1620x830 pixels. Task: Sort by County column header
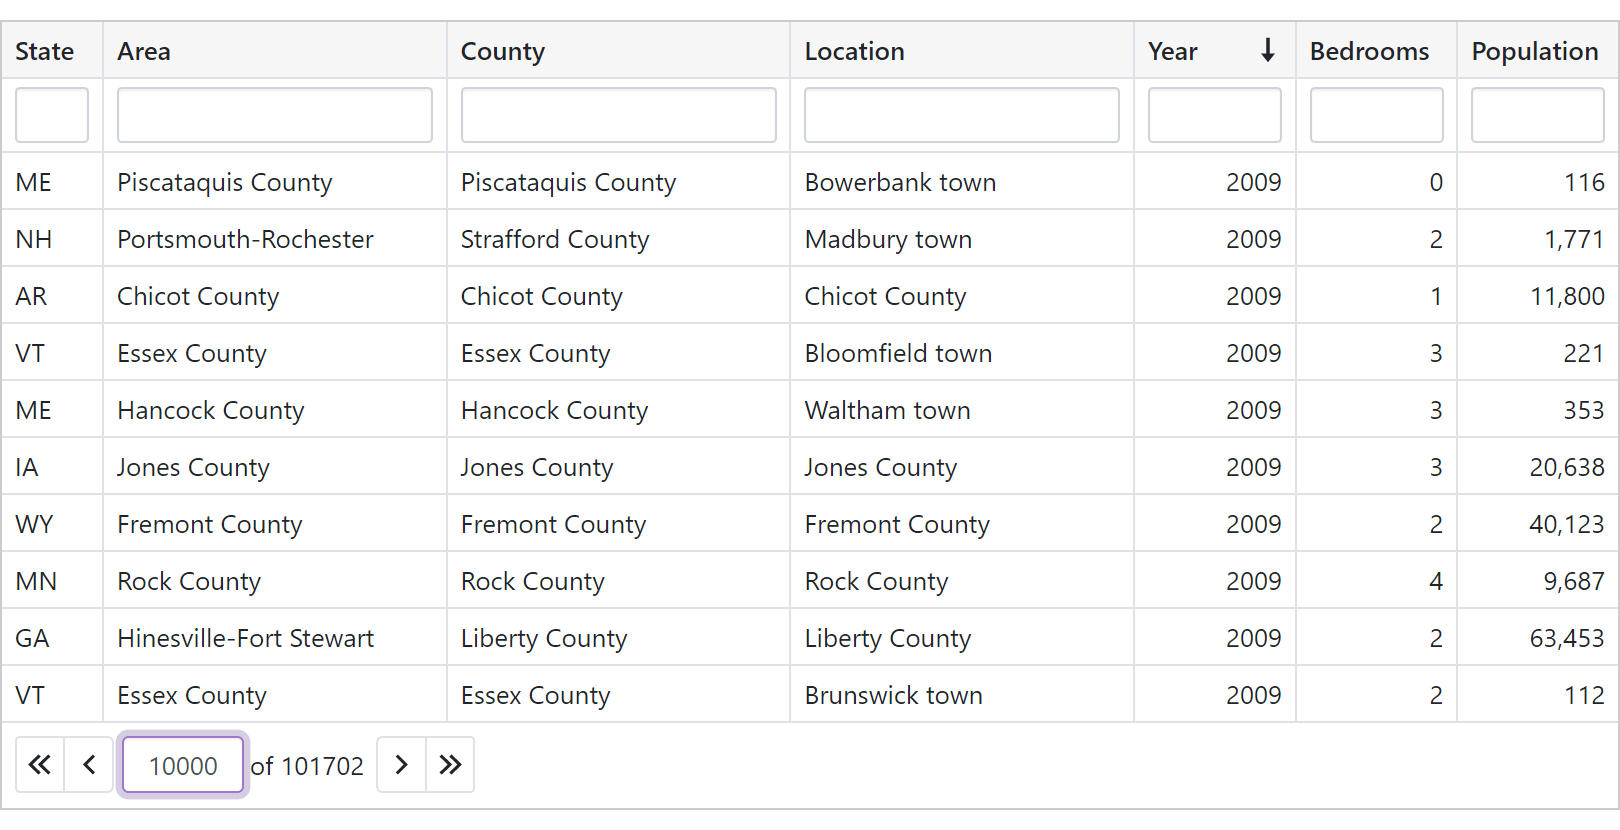(x=503, y=51)
